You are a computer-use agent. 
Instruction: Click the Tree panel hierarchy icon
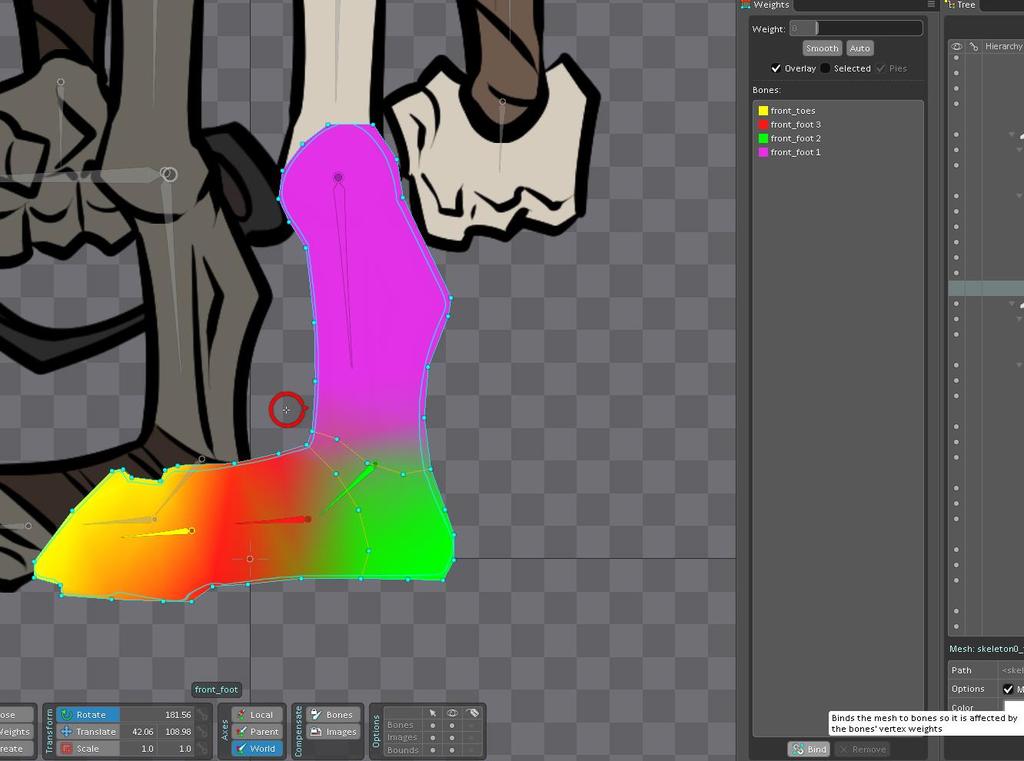(x=950, y=5)
